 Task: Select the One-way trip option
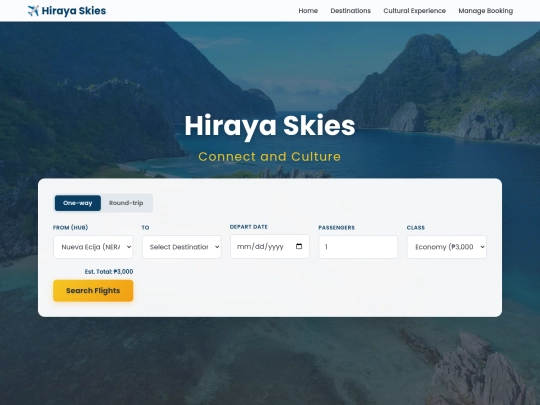pyautogui.click(x=78, y=203)
